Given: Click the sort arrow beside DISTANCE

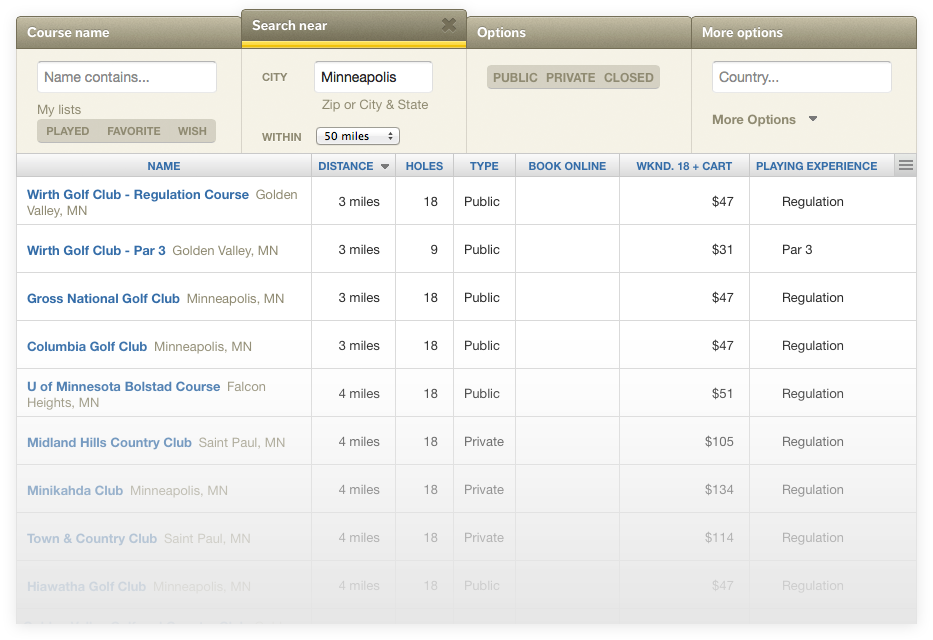Looking at the screenshot, I should (383, 166).
